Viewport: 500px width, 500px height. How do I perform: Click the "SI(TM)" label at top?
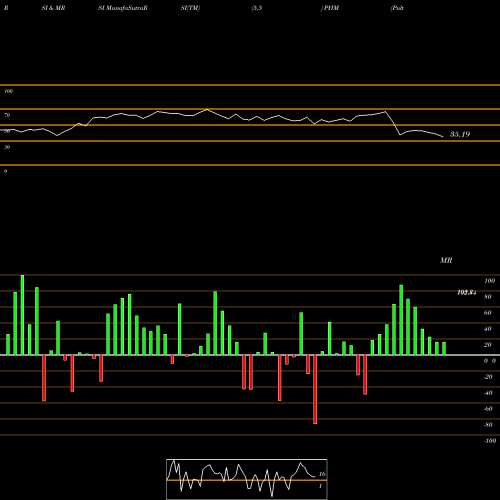tap(190, 8)
